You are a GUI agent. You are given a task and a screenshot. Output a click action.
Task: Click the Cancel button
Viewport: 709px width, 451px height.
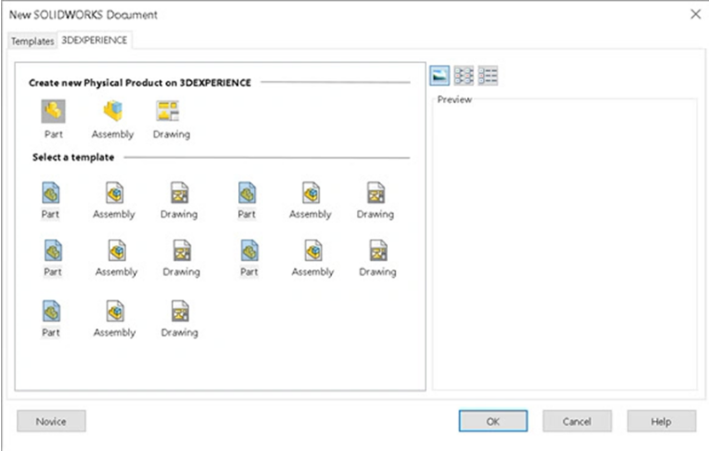(x=577, y=421)
